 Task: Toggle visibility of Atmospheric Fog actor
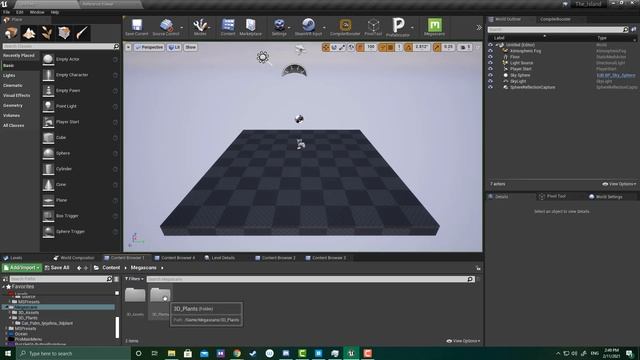490,51
